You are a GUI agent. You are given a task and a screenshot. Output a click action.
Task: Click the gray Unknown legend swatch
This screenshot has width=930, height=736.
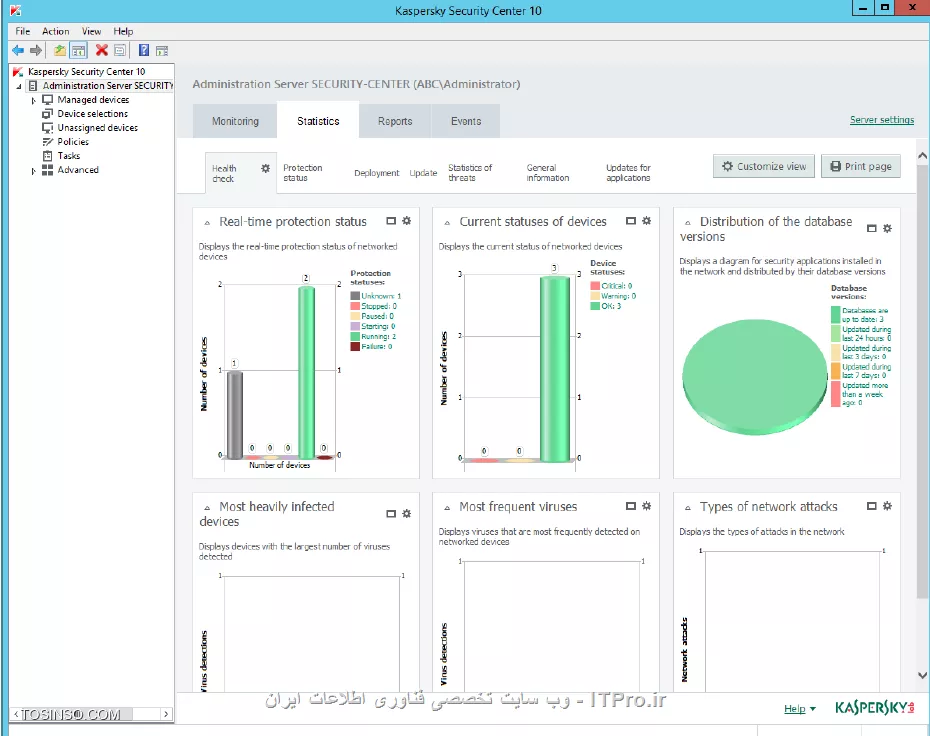(x=355, y=296)
